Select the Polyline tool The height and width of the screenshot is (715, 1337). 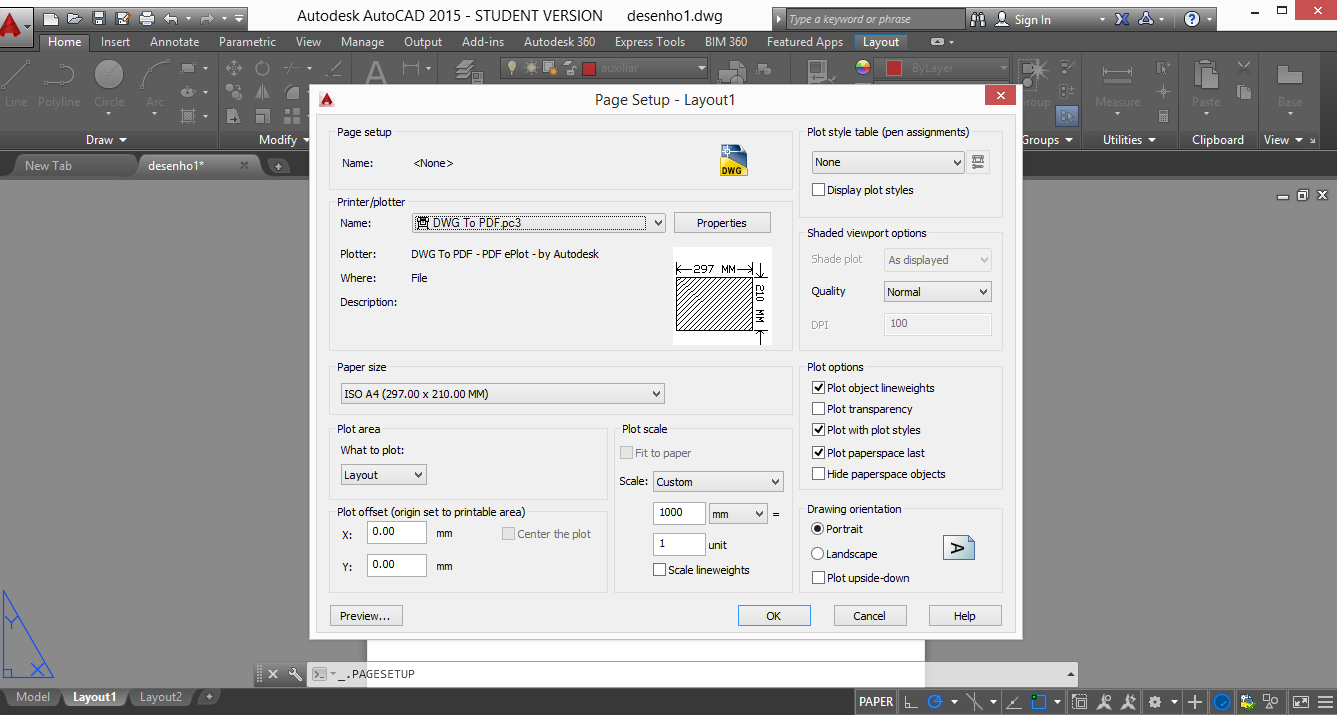coord(59,85)
